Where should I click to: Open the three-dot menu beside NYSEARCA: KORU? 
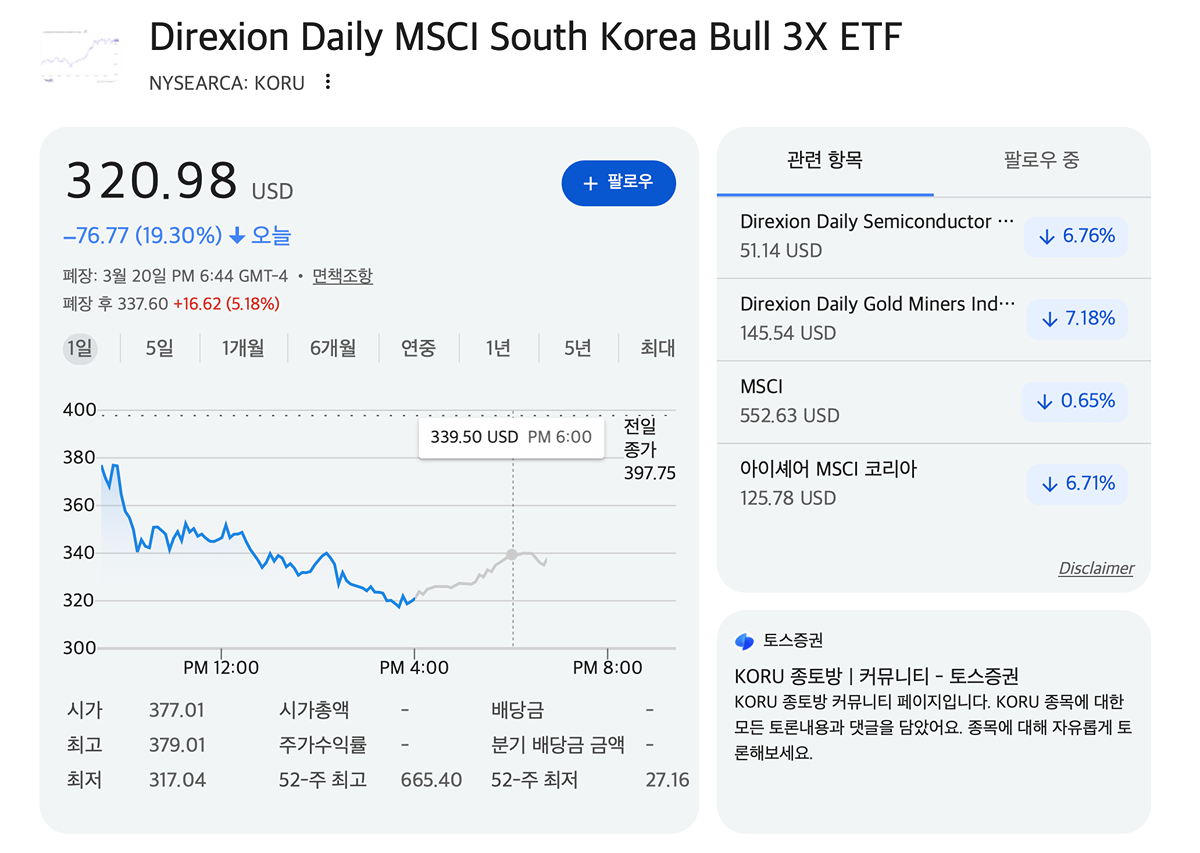click(x=328, y=82)
